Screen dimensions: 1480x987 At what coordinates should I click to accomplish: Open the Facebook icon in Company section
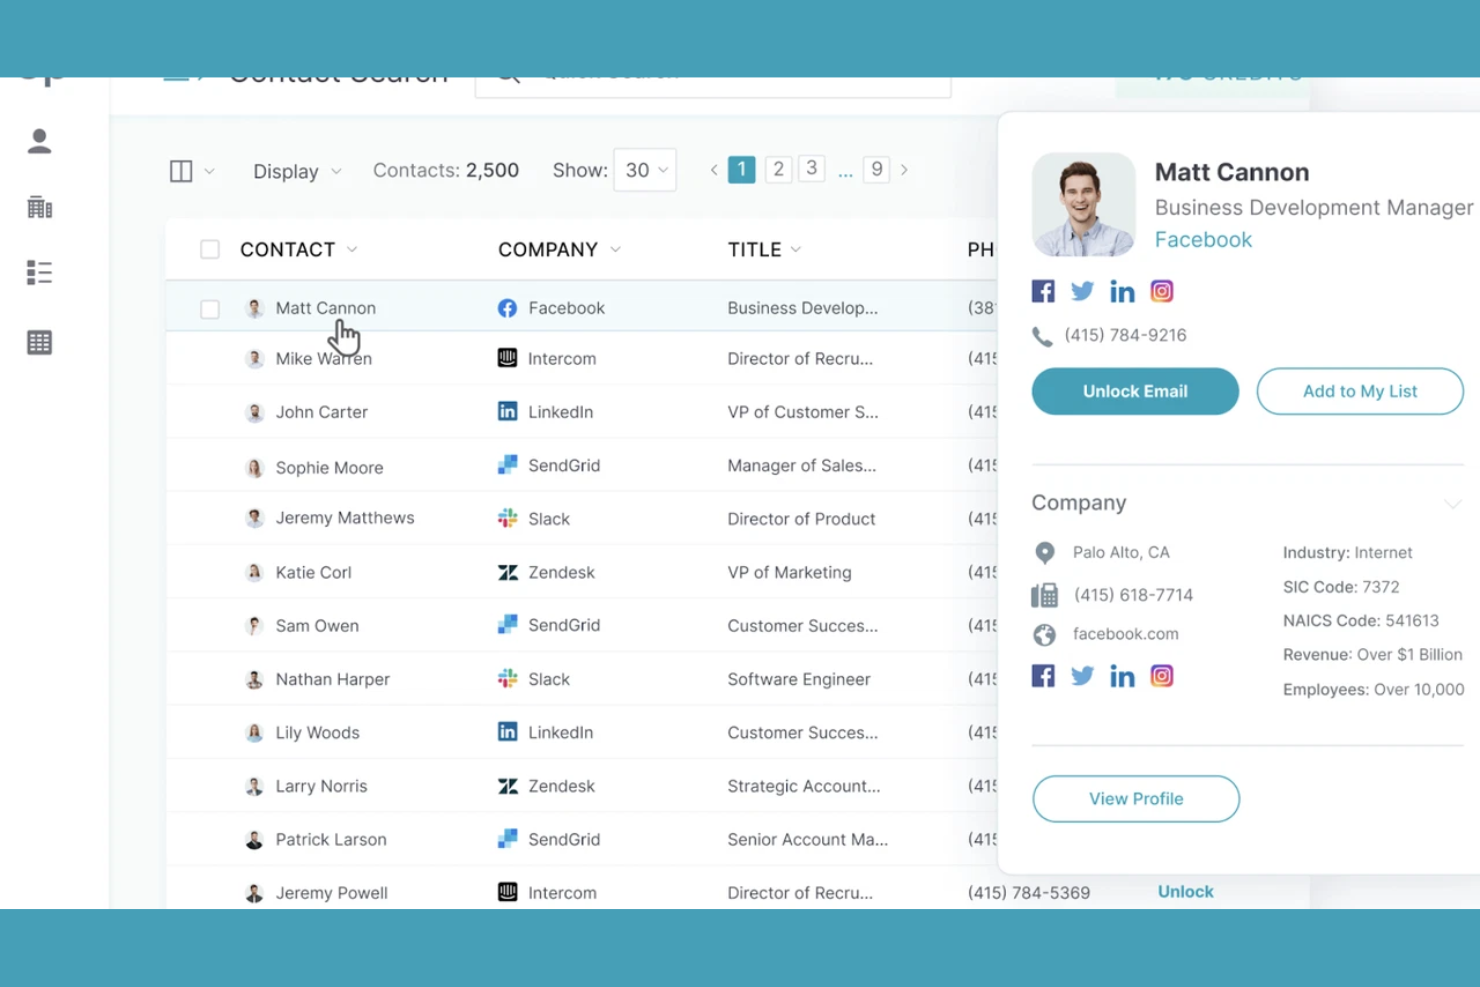(1043, 676)
